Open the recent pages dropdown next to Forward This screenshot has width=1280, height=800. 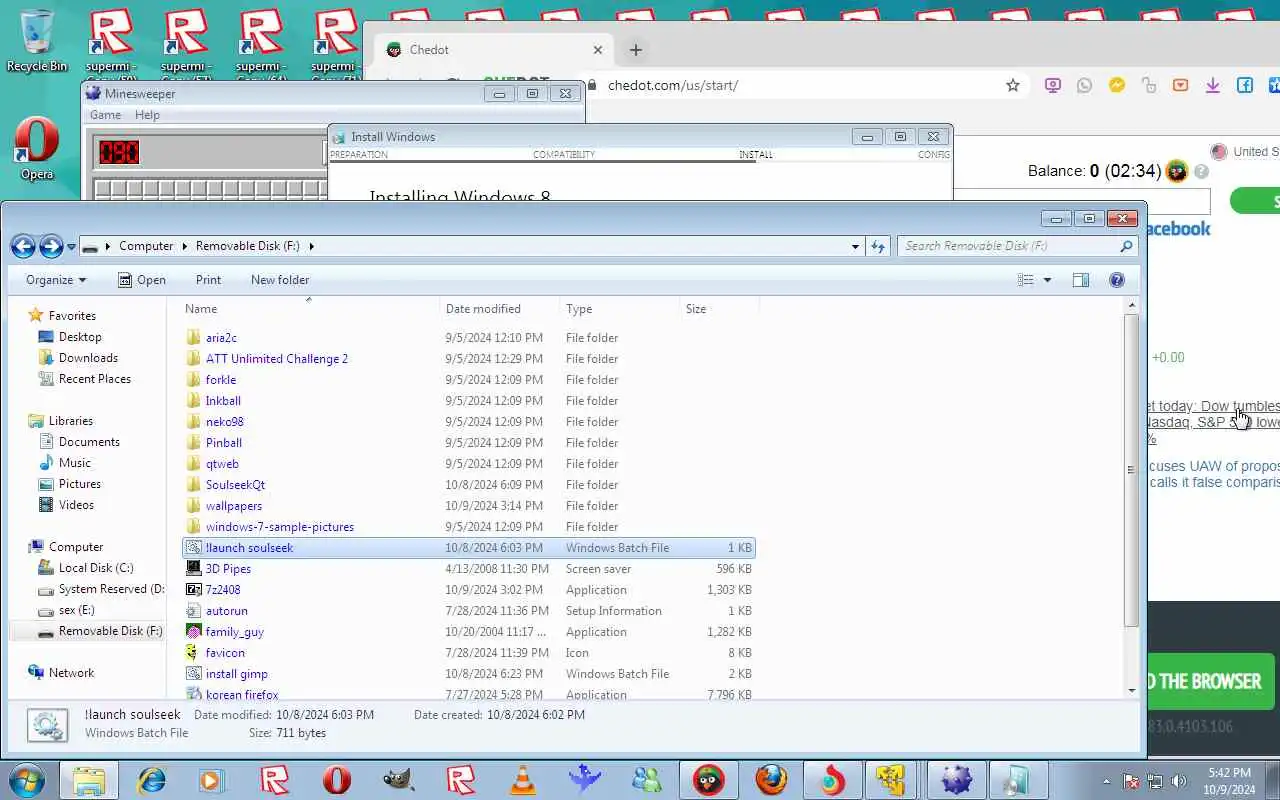[x=71, y=247]
